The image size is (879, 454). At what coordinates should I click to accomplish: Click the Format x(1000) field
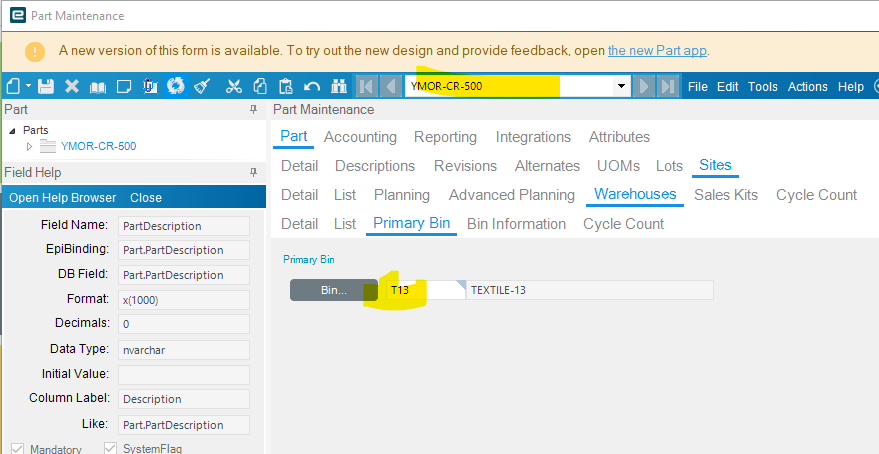click(x=184, y=300)
